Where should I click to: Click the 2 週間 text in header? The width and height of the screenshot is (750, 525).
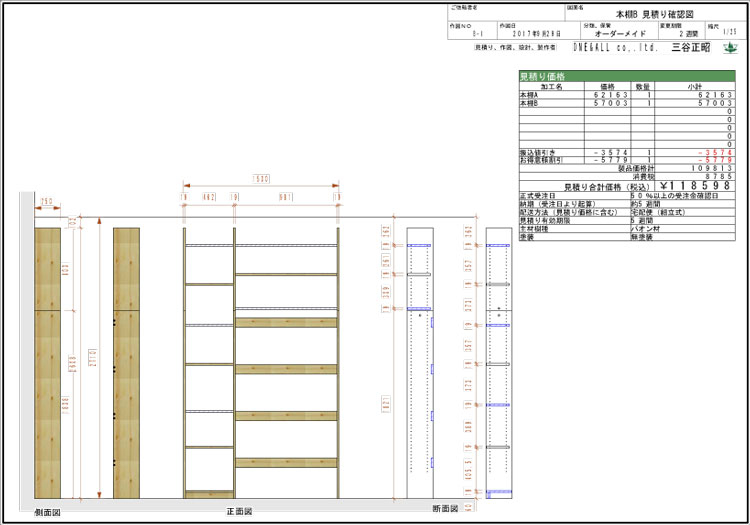click(689, 34)
